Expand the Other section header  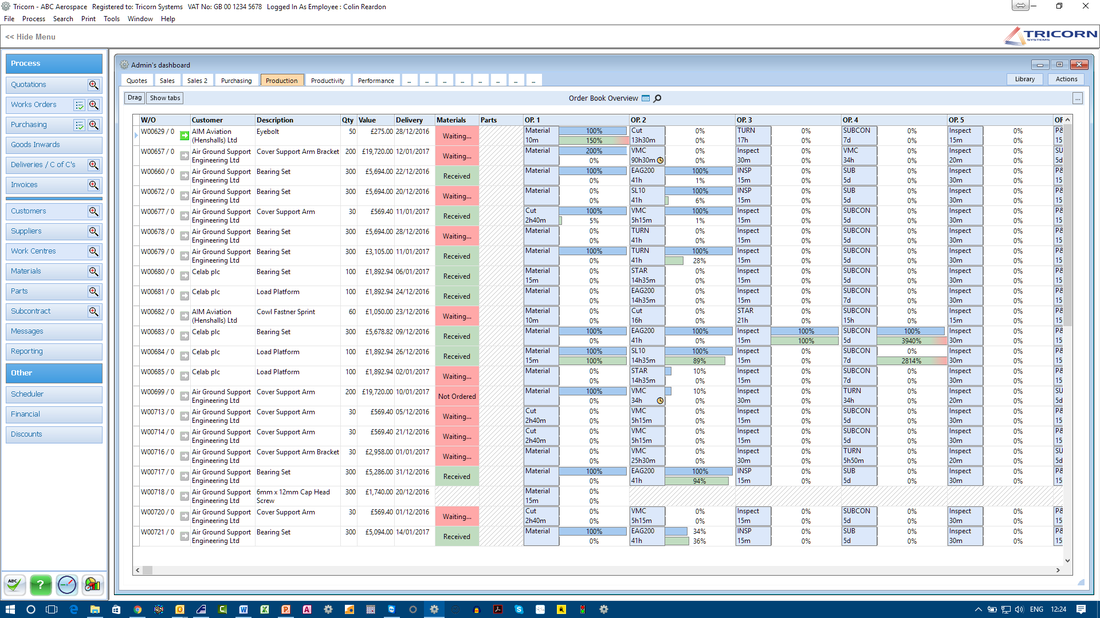click(54, 373)
